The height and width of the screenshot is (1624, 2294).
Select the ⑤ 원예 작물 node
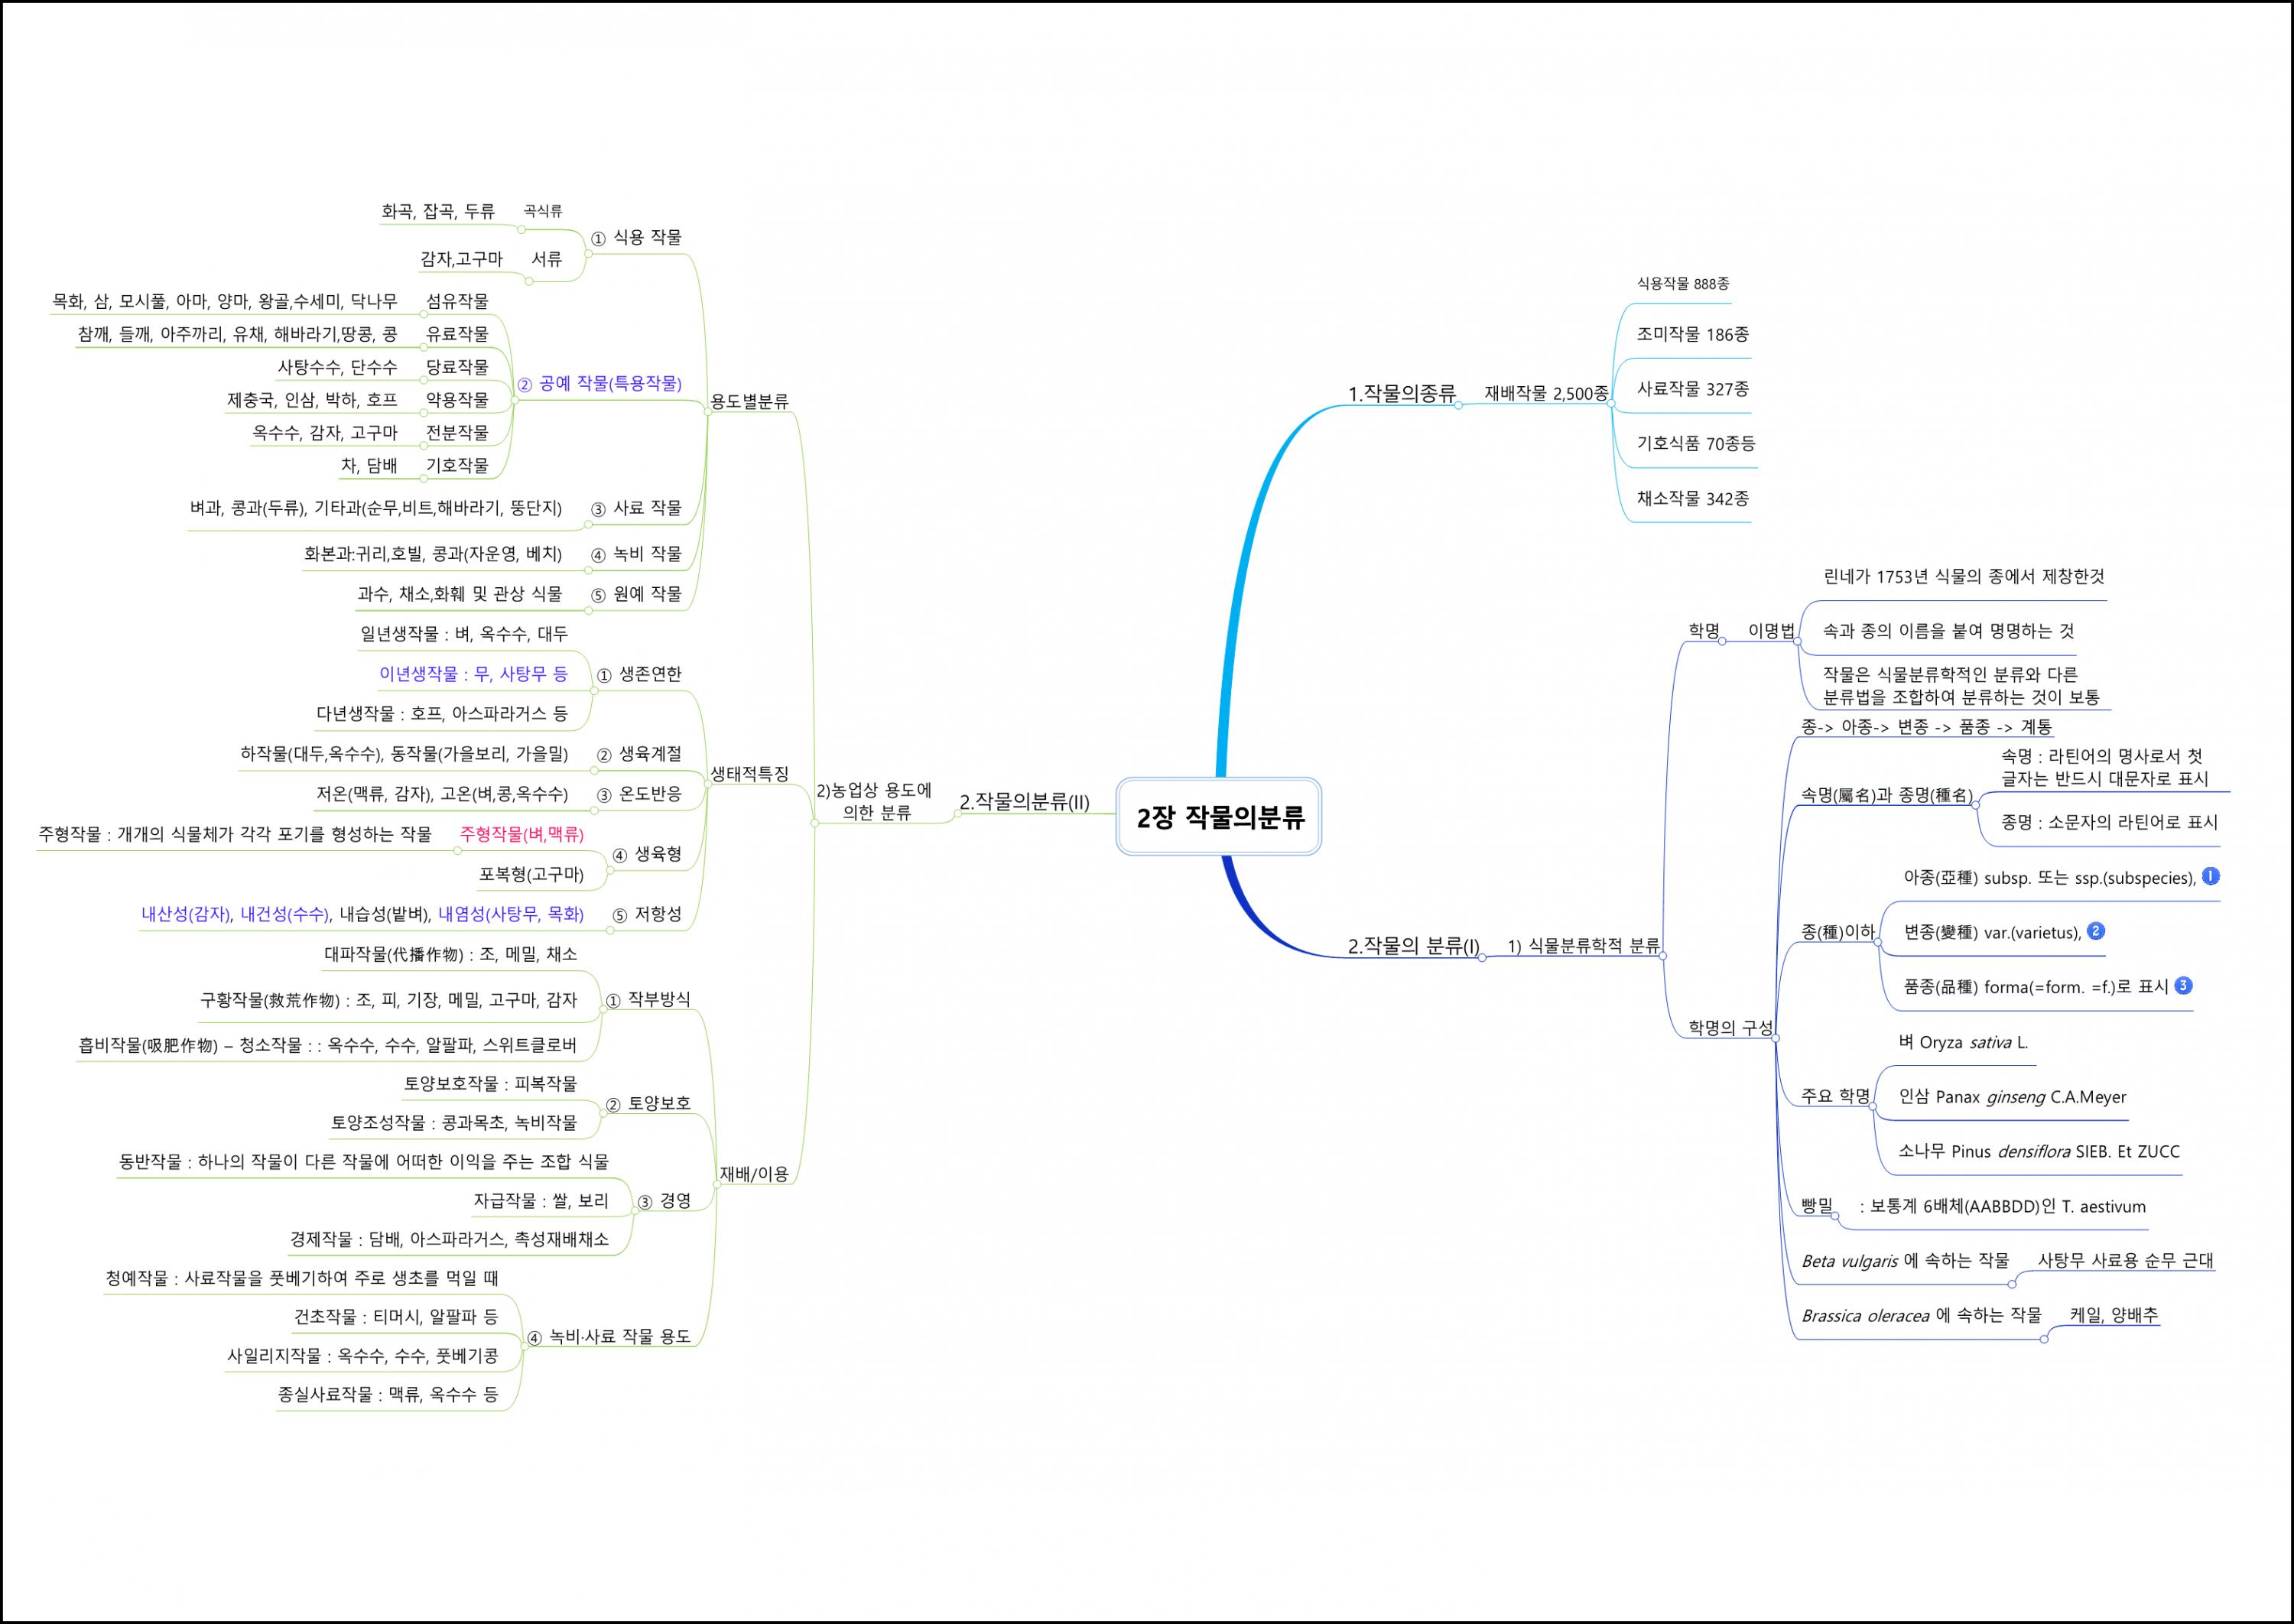pos(636,594)
